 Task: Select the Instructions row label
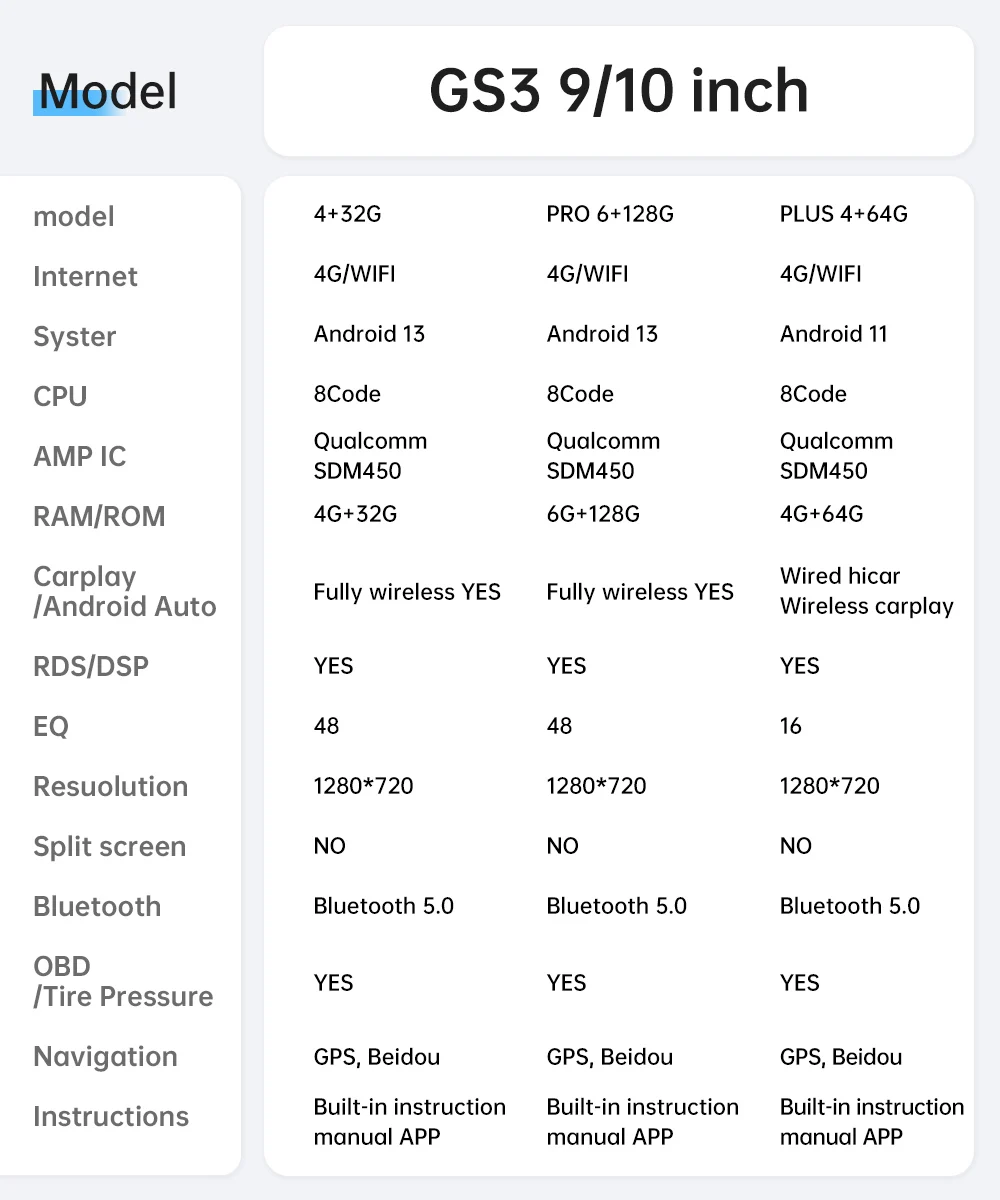point(111,1116)
